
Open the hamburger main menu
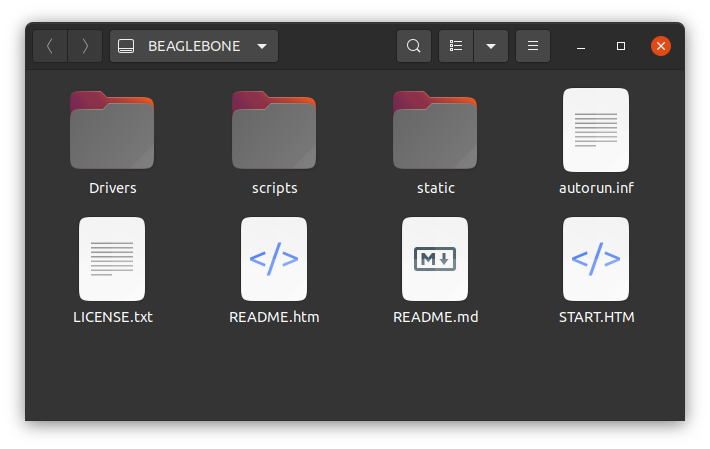point(533,46)
